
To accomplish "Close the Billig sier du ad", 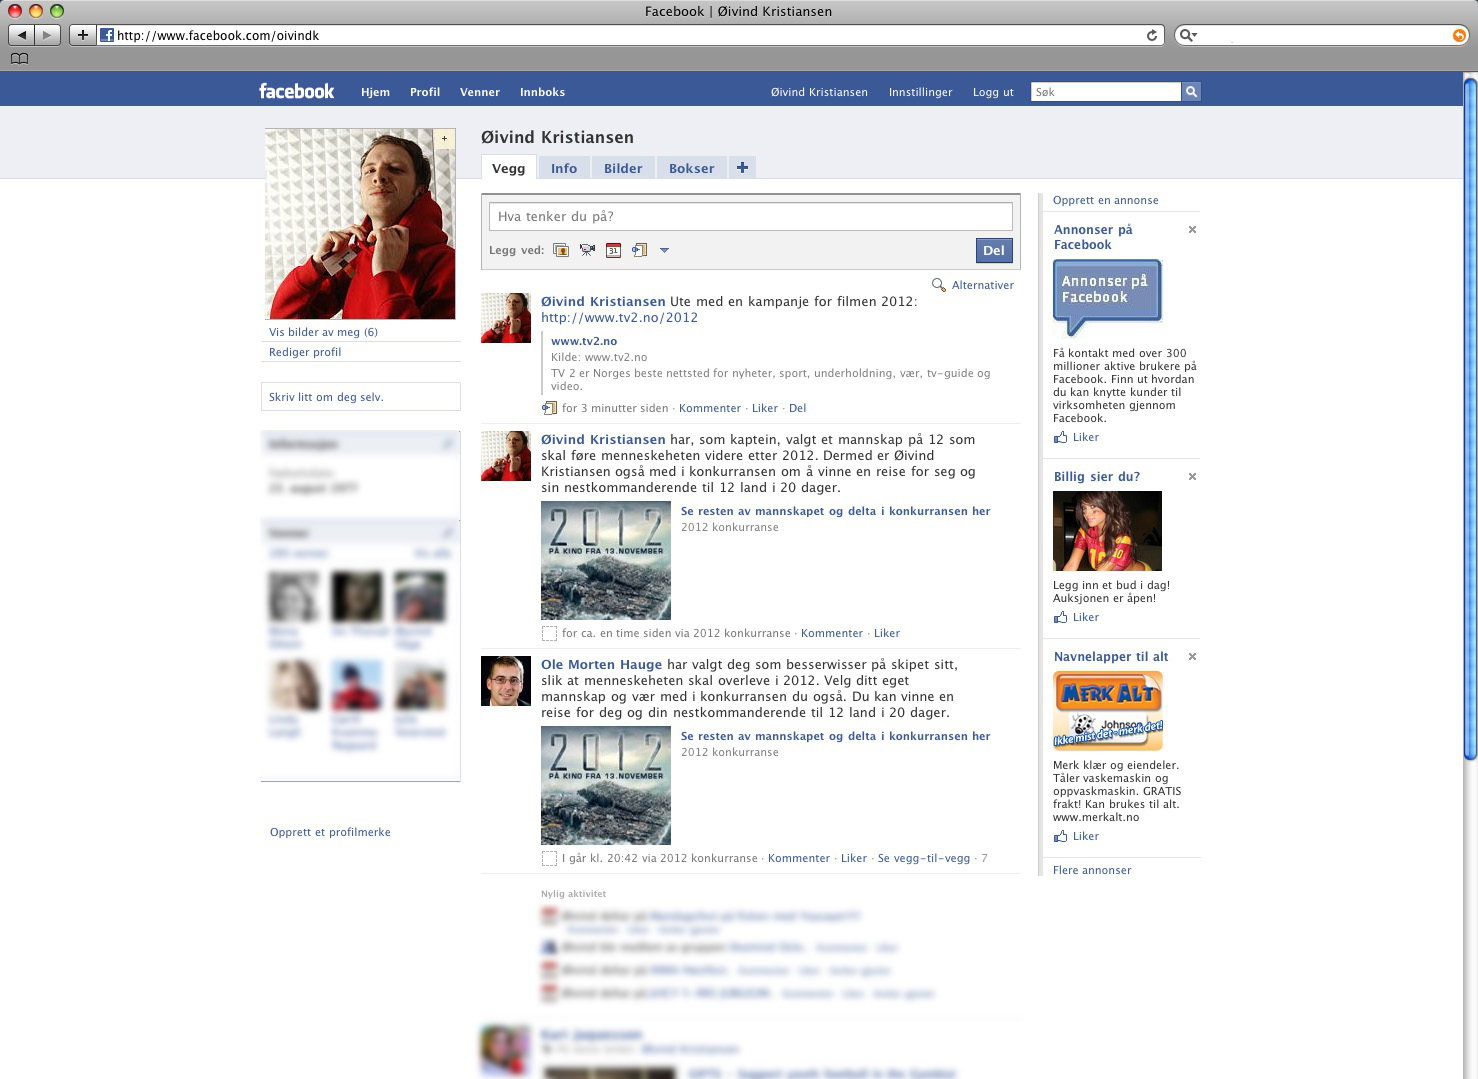I will [1192, 477].
